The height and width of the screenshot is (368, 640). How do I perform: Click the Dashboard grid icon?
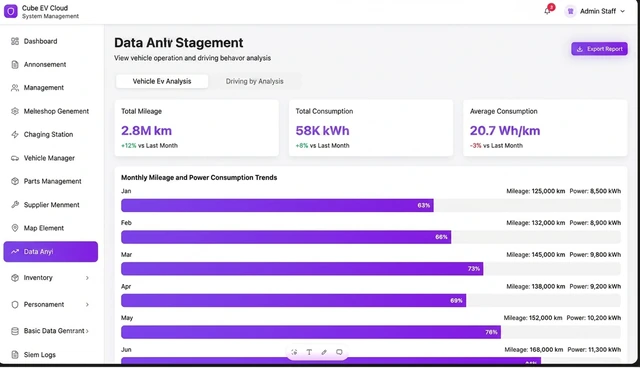(15, 41)
